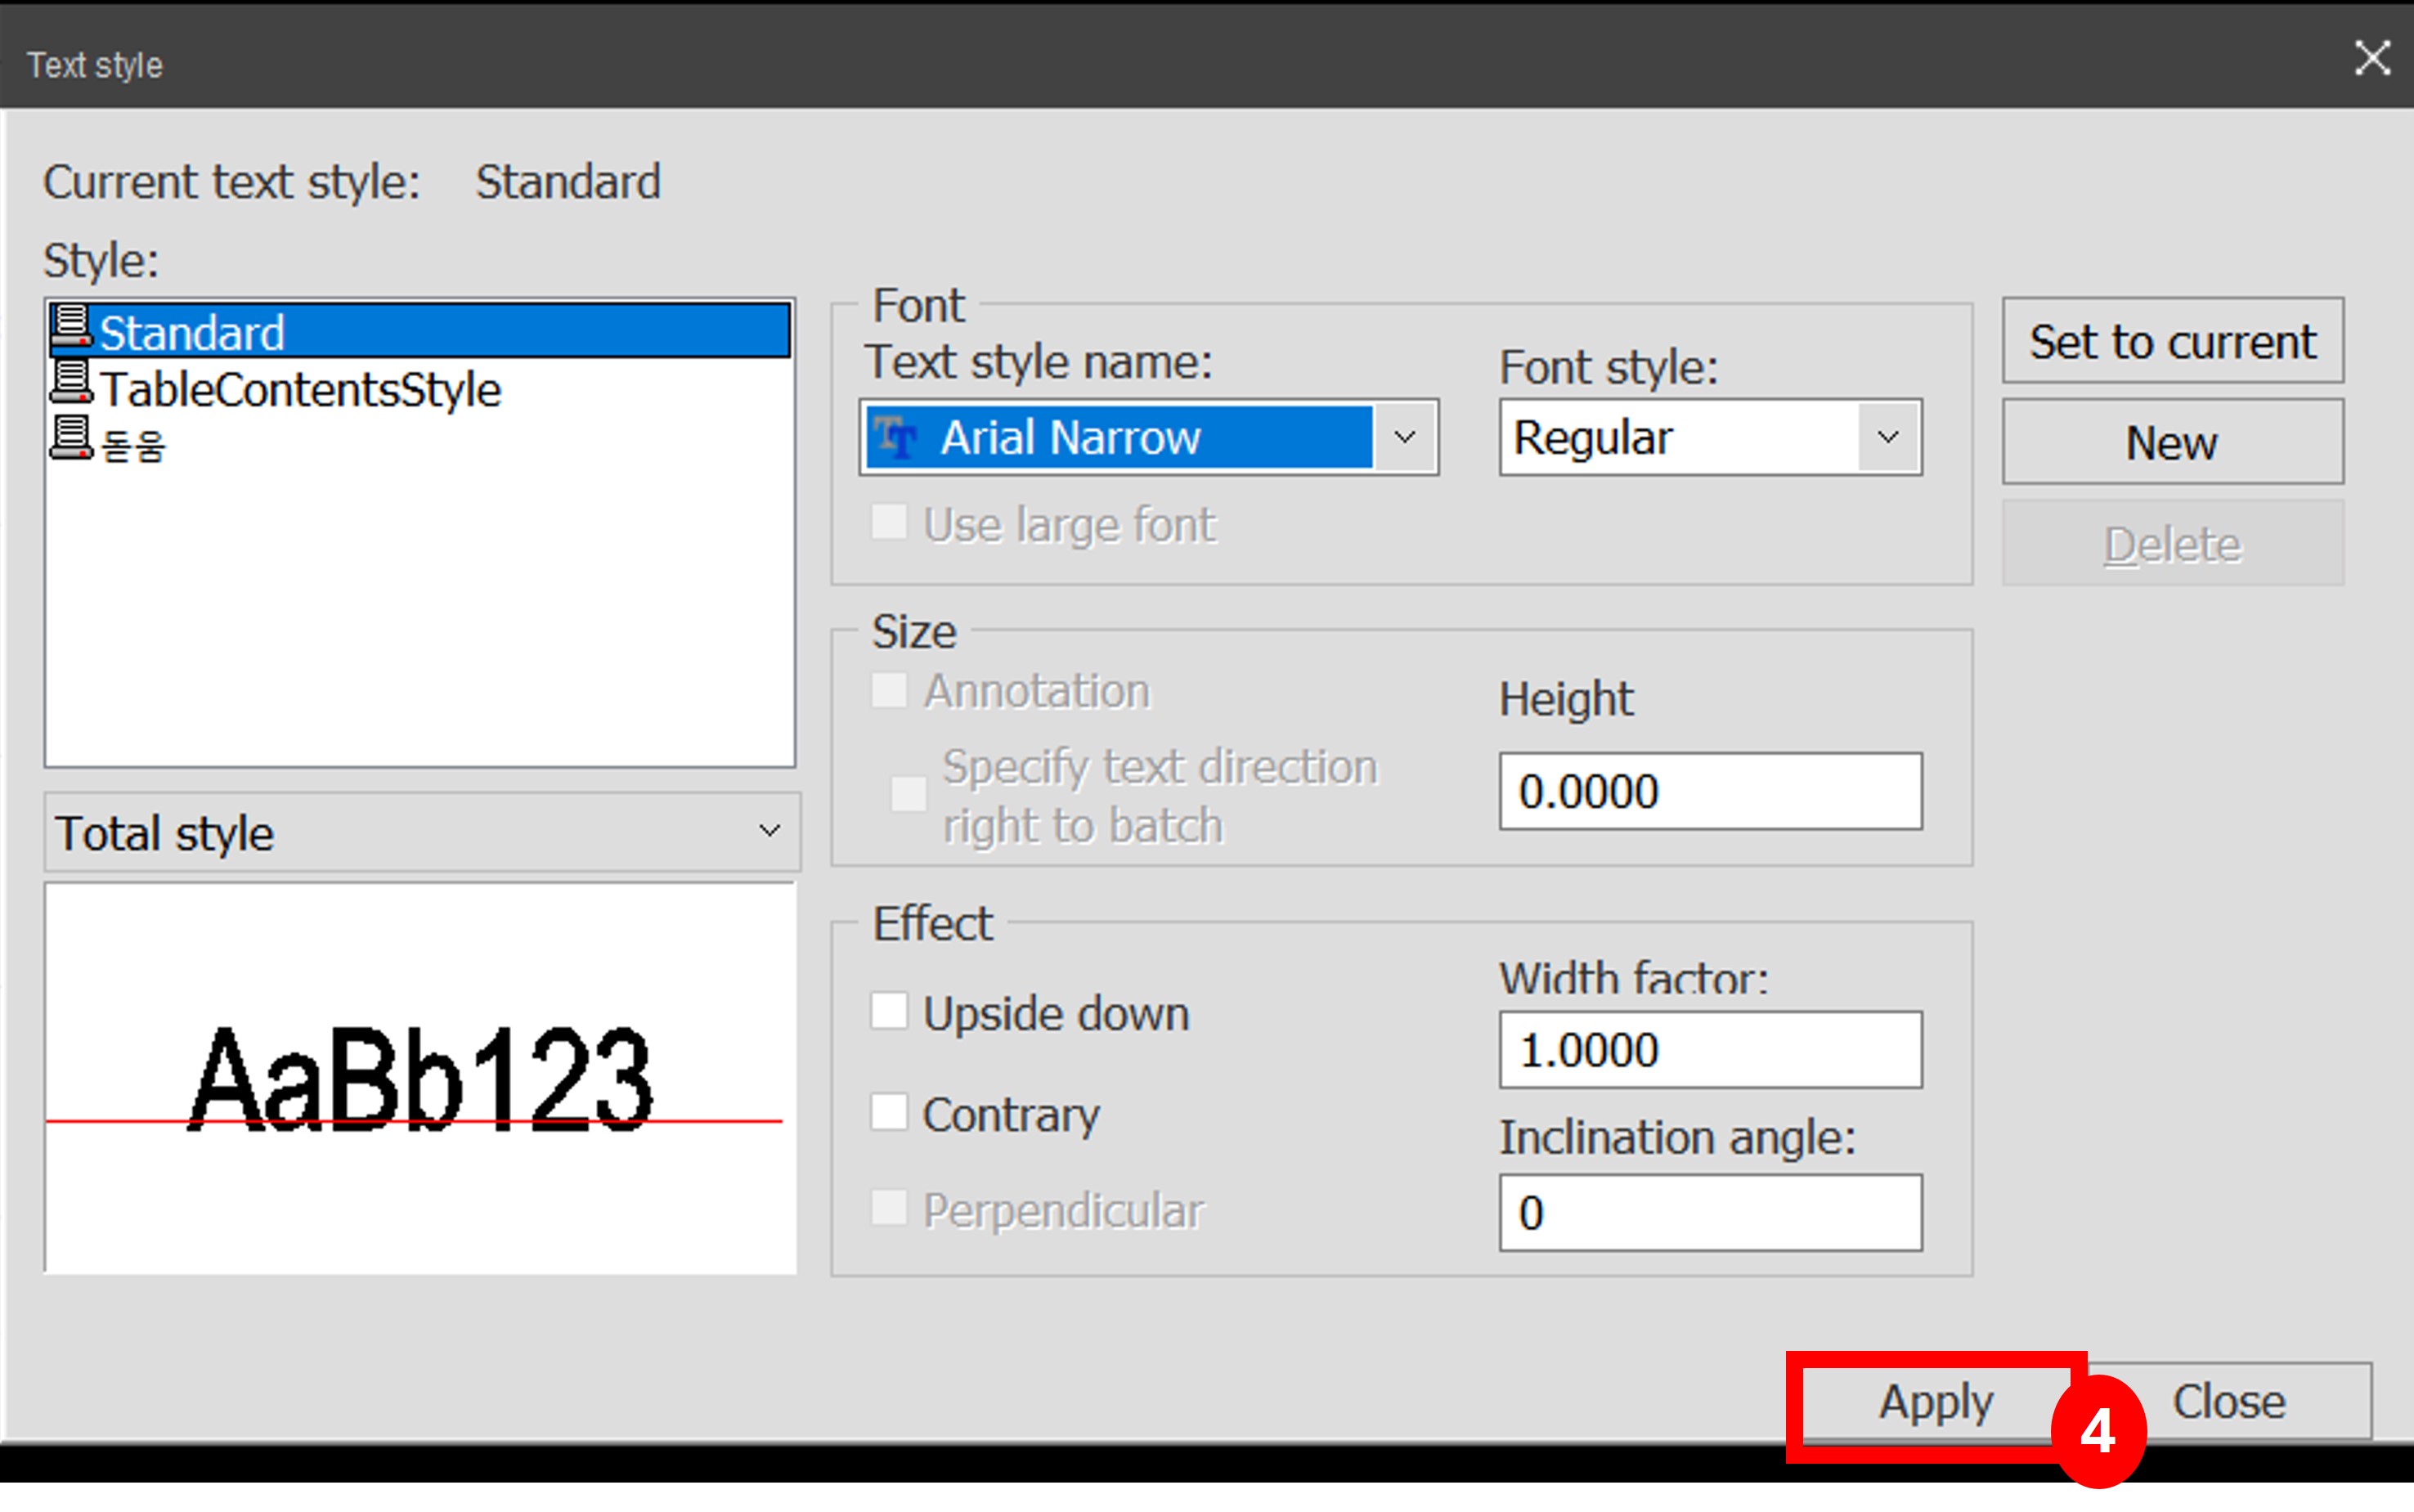
Task: Click the TrueType icon beside Arial Narrow
Action: pyautogui.click(x=896, y=437)
